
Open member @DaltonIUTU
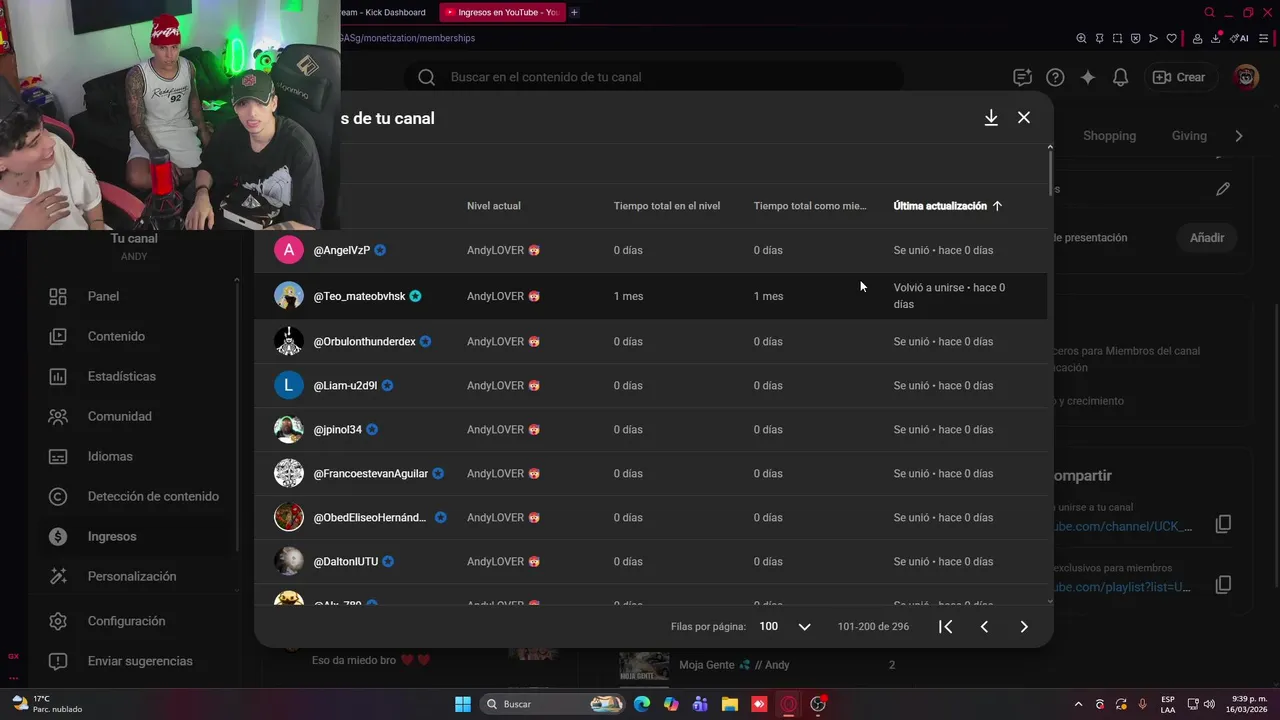(346, 562)
